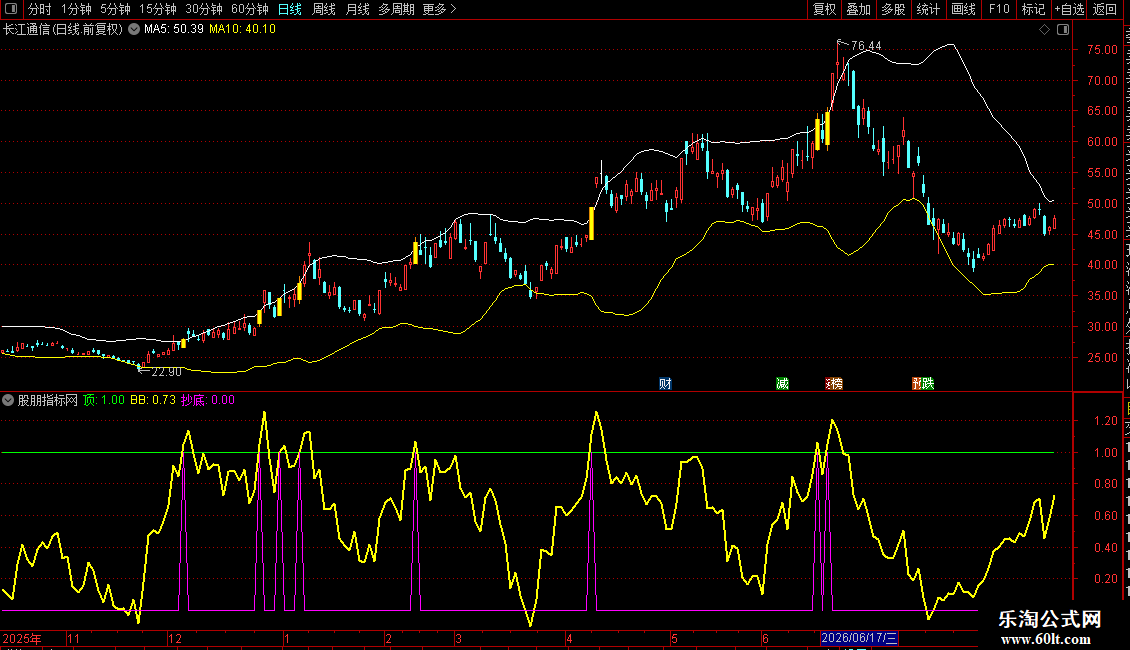Click the 股朋指标网 indicator name
Screen dimensions: 1130x650
[x=48, y=400]
